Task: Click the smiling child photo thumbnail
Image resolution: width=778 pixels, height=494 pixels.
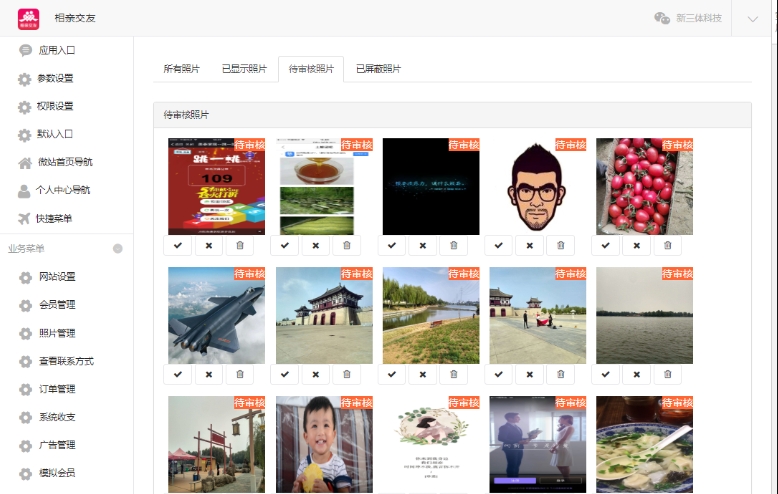Action: pyautogui.click(x=323, y=444)
